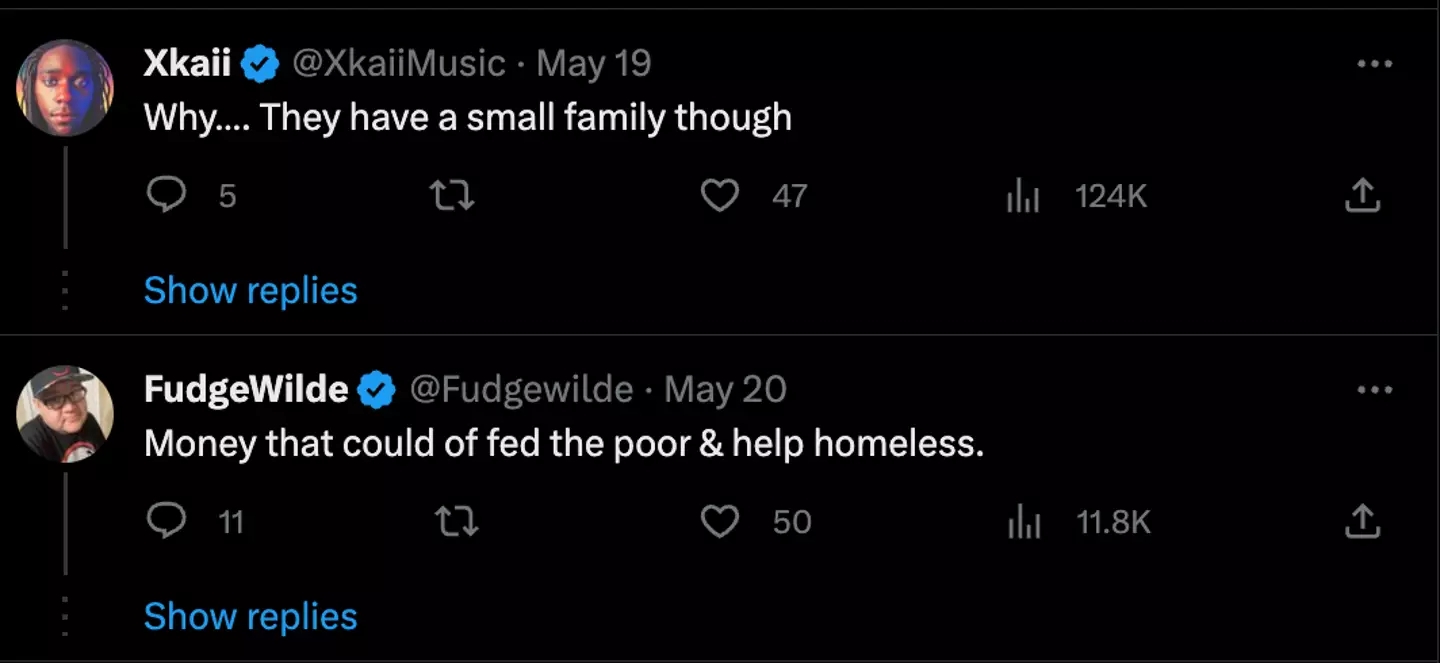This screenshot has width=1440, height=663.
Task: Retweet Xkaii's small family tweet
Action: tap(452, 196)
